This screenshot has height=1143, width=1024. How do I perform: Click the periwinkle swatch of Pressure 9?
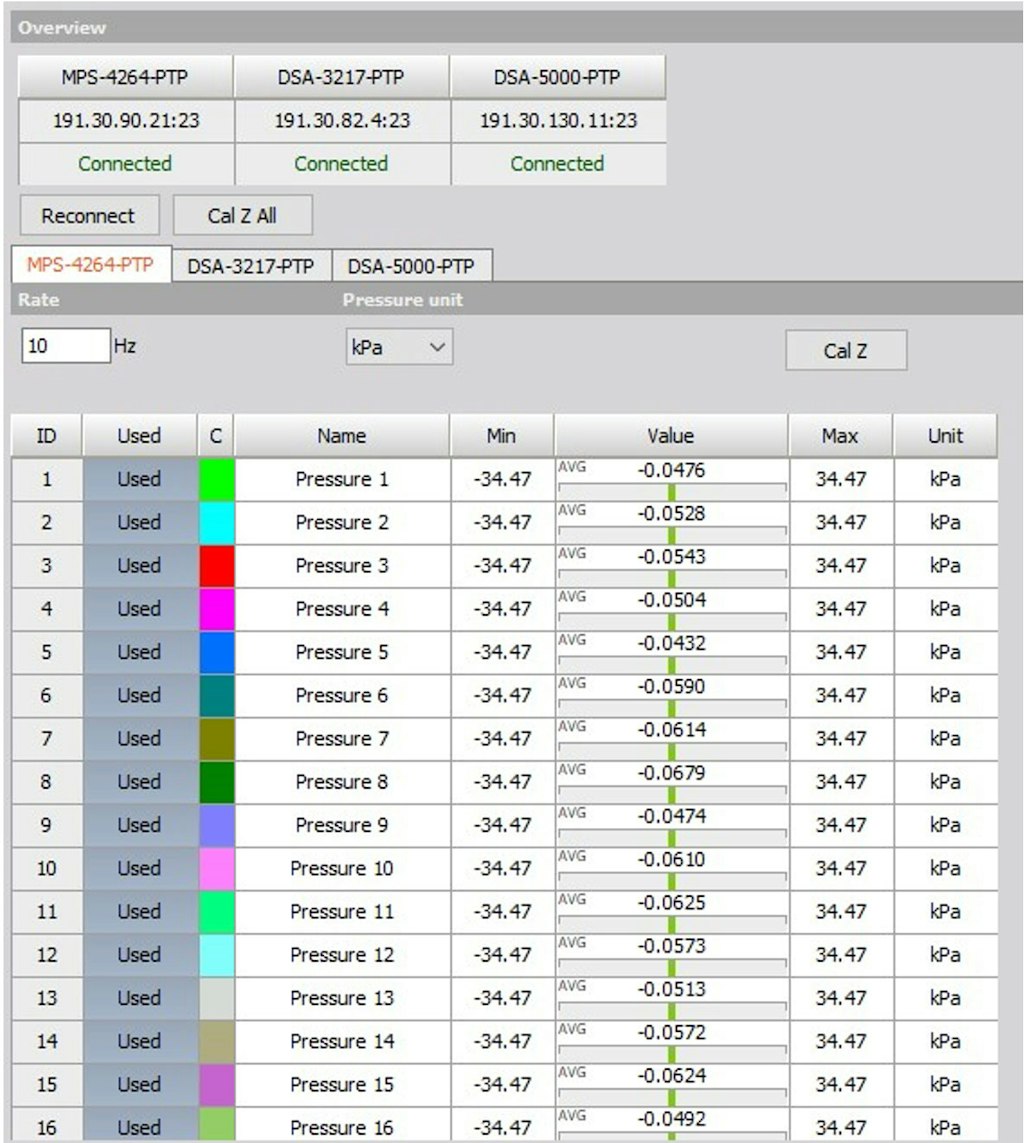pos(216,825)
